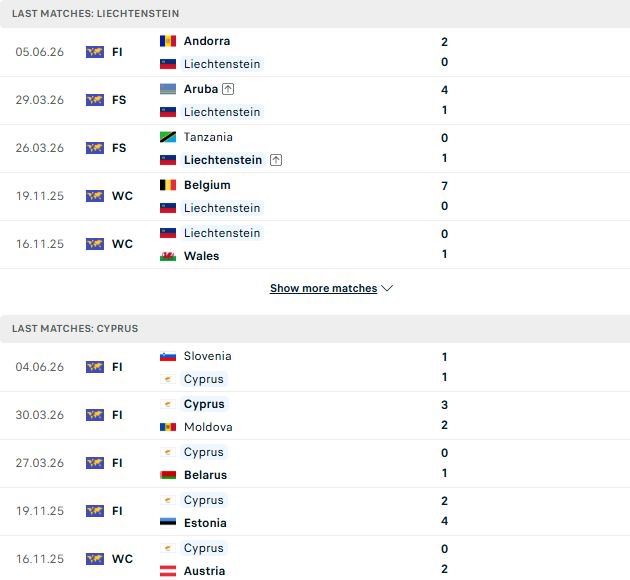This screenshot has height=580, width=630.
Task: Click the chevron next to Show more matches
Action: [387, 288]
